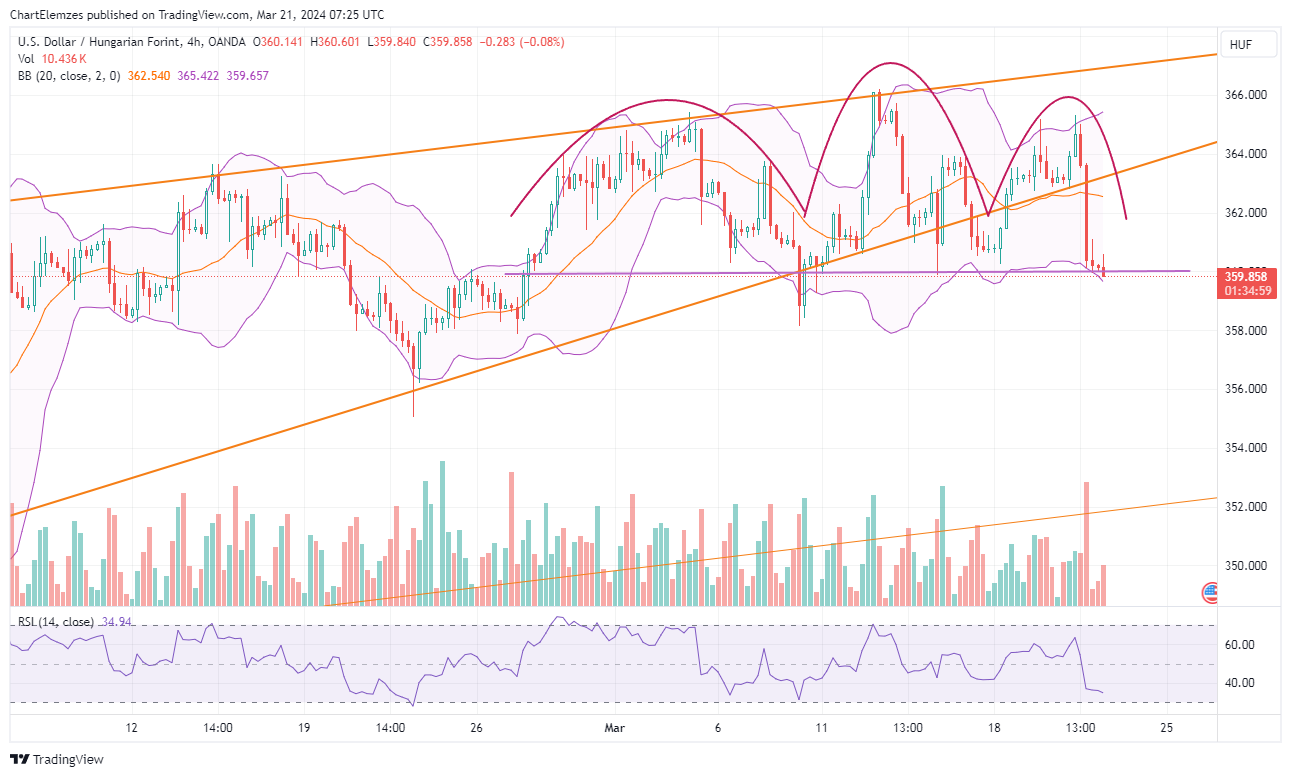The height and width of the screenshot is (777, 1291).
Task: Click the 366.000 price axis label
Action: tap(1246, 95)
